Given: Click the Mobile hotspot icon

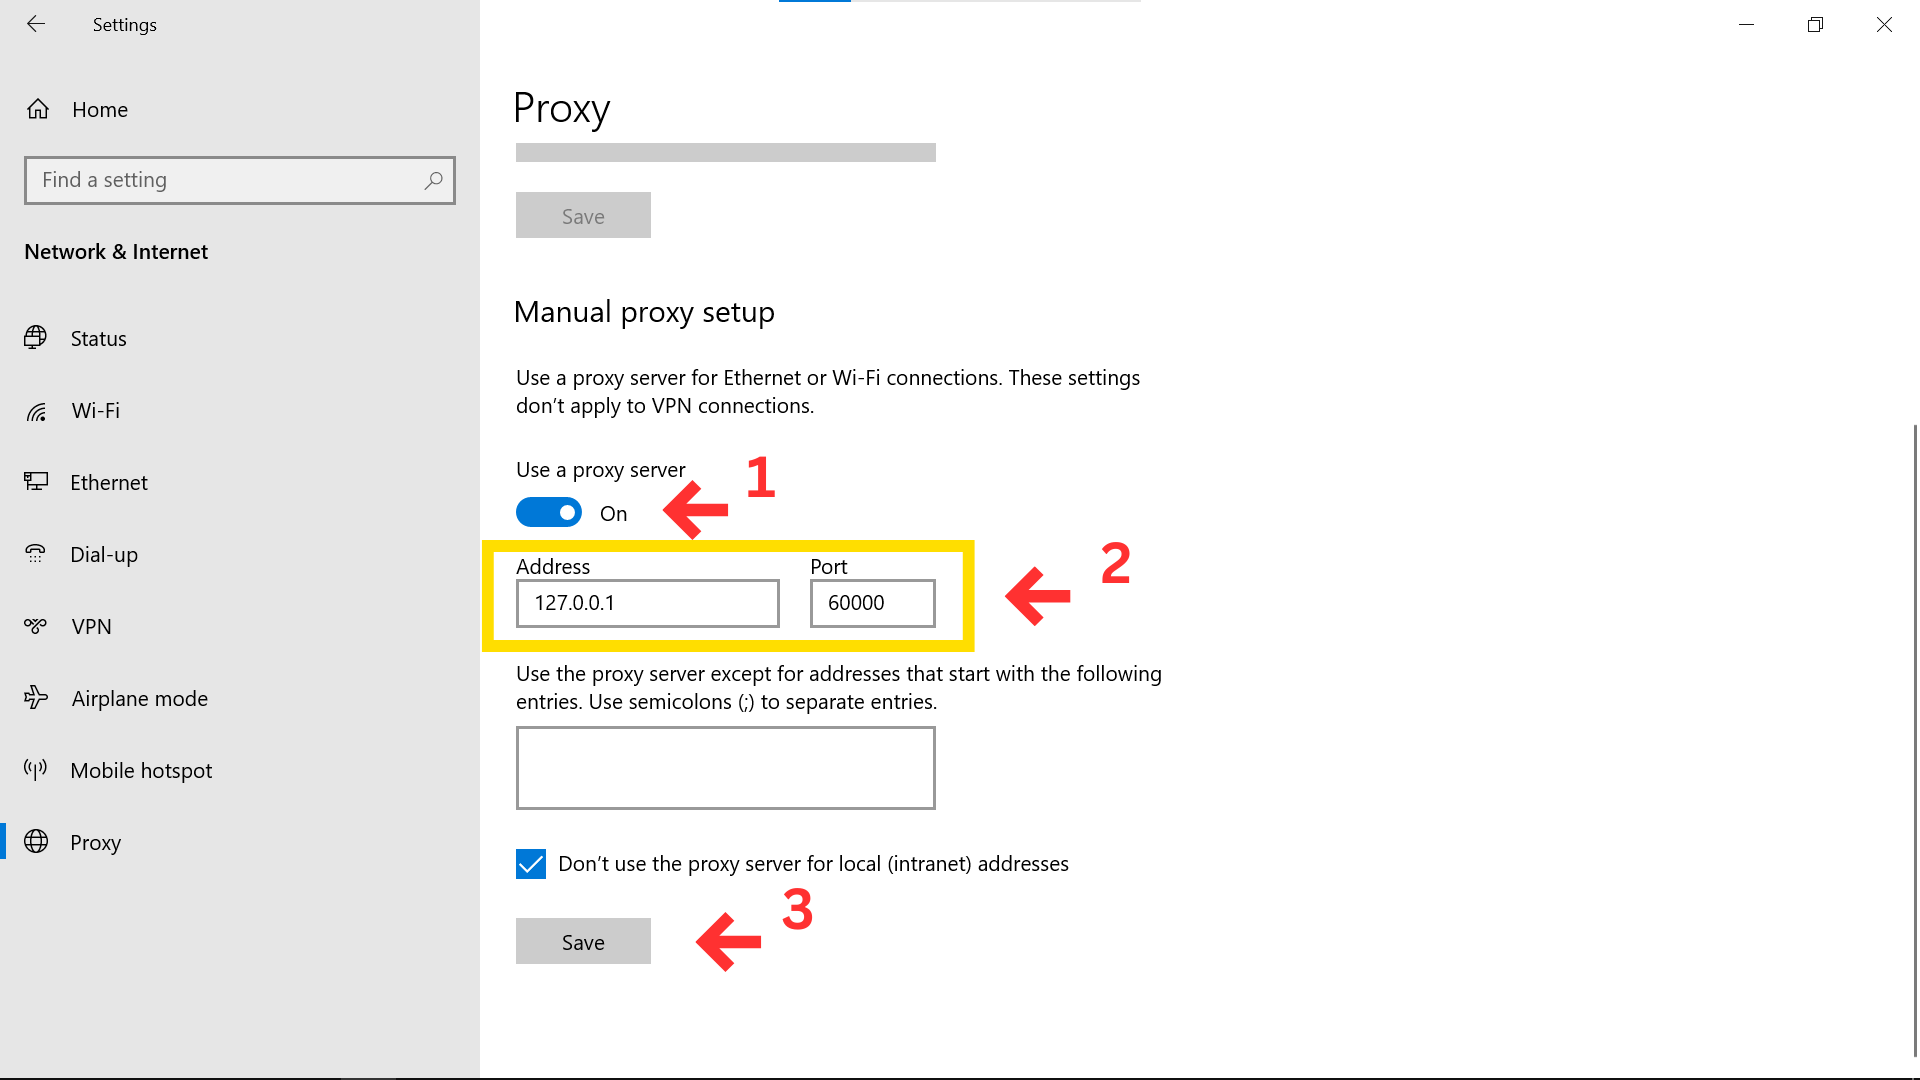Looking at the screenshot, I should [x=36, y=770].
